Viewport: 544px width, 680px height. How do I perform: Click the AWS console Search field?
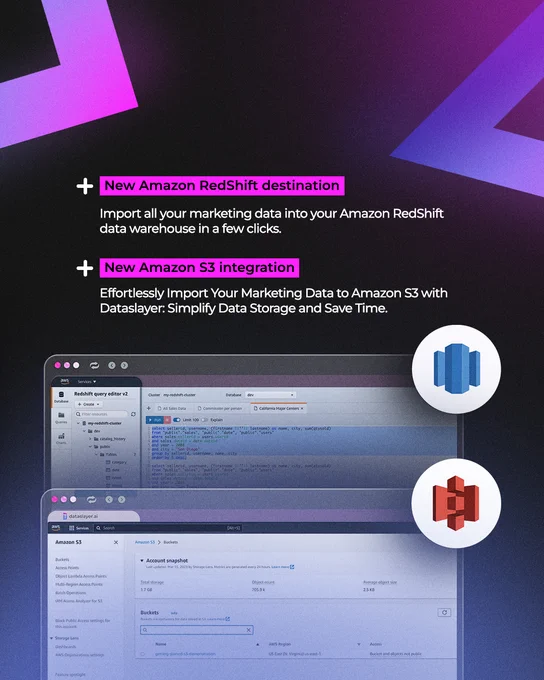pyautogui.click(x=168, y=528)
